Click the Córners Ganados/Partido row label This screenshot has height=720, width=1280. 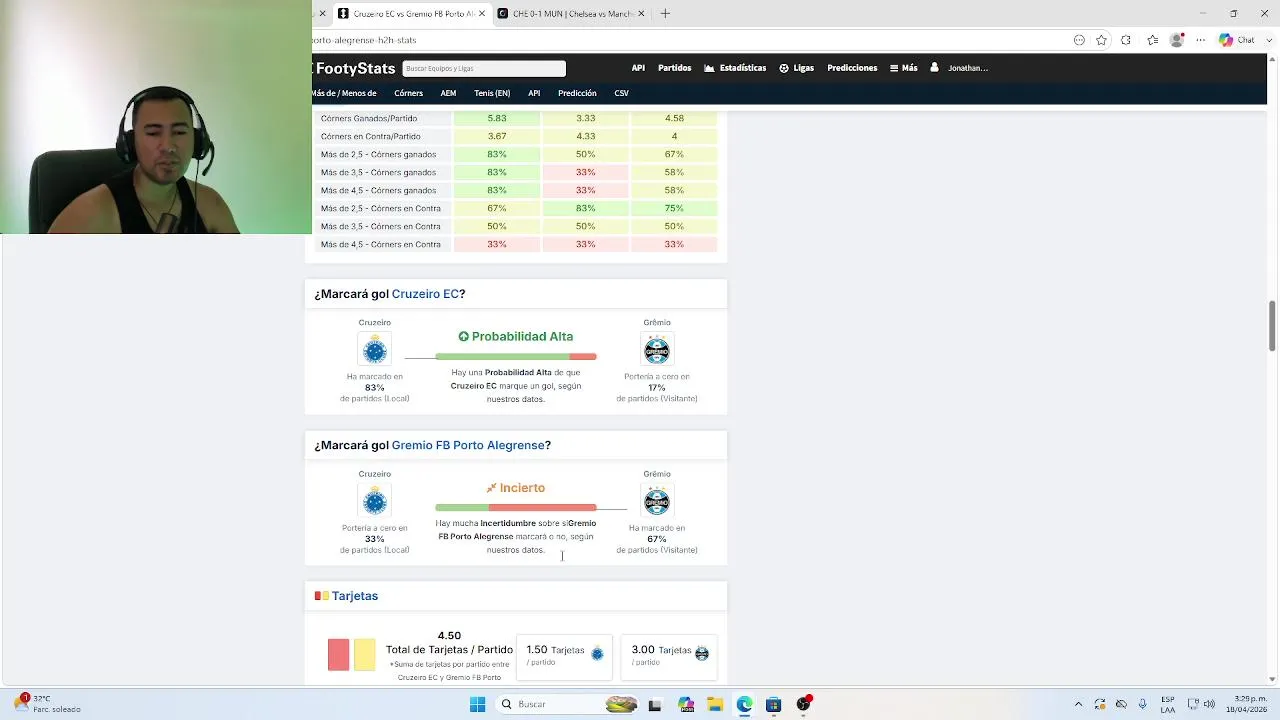[369, 118]
